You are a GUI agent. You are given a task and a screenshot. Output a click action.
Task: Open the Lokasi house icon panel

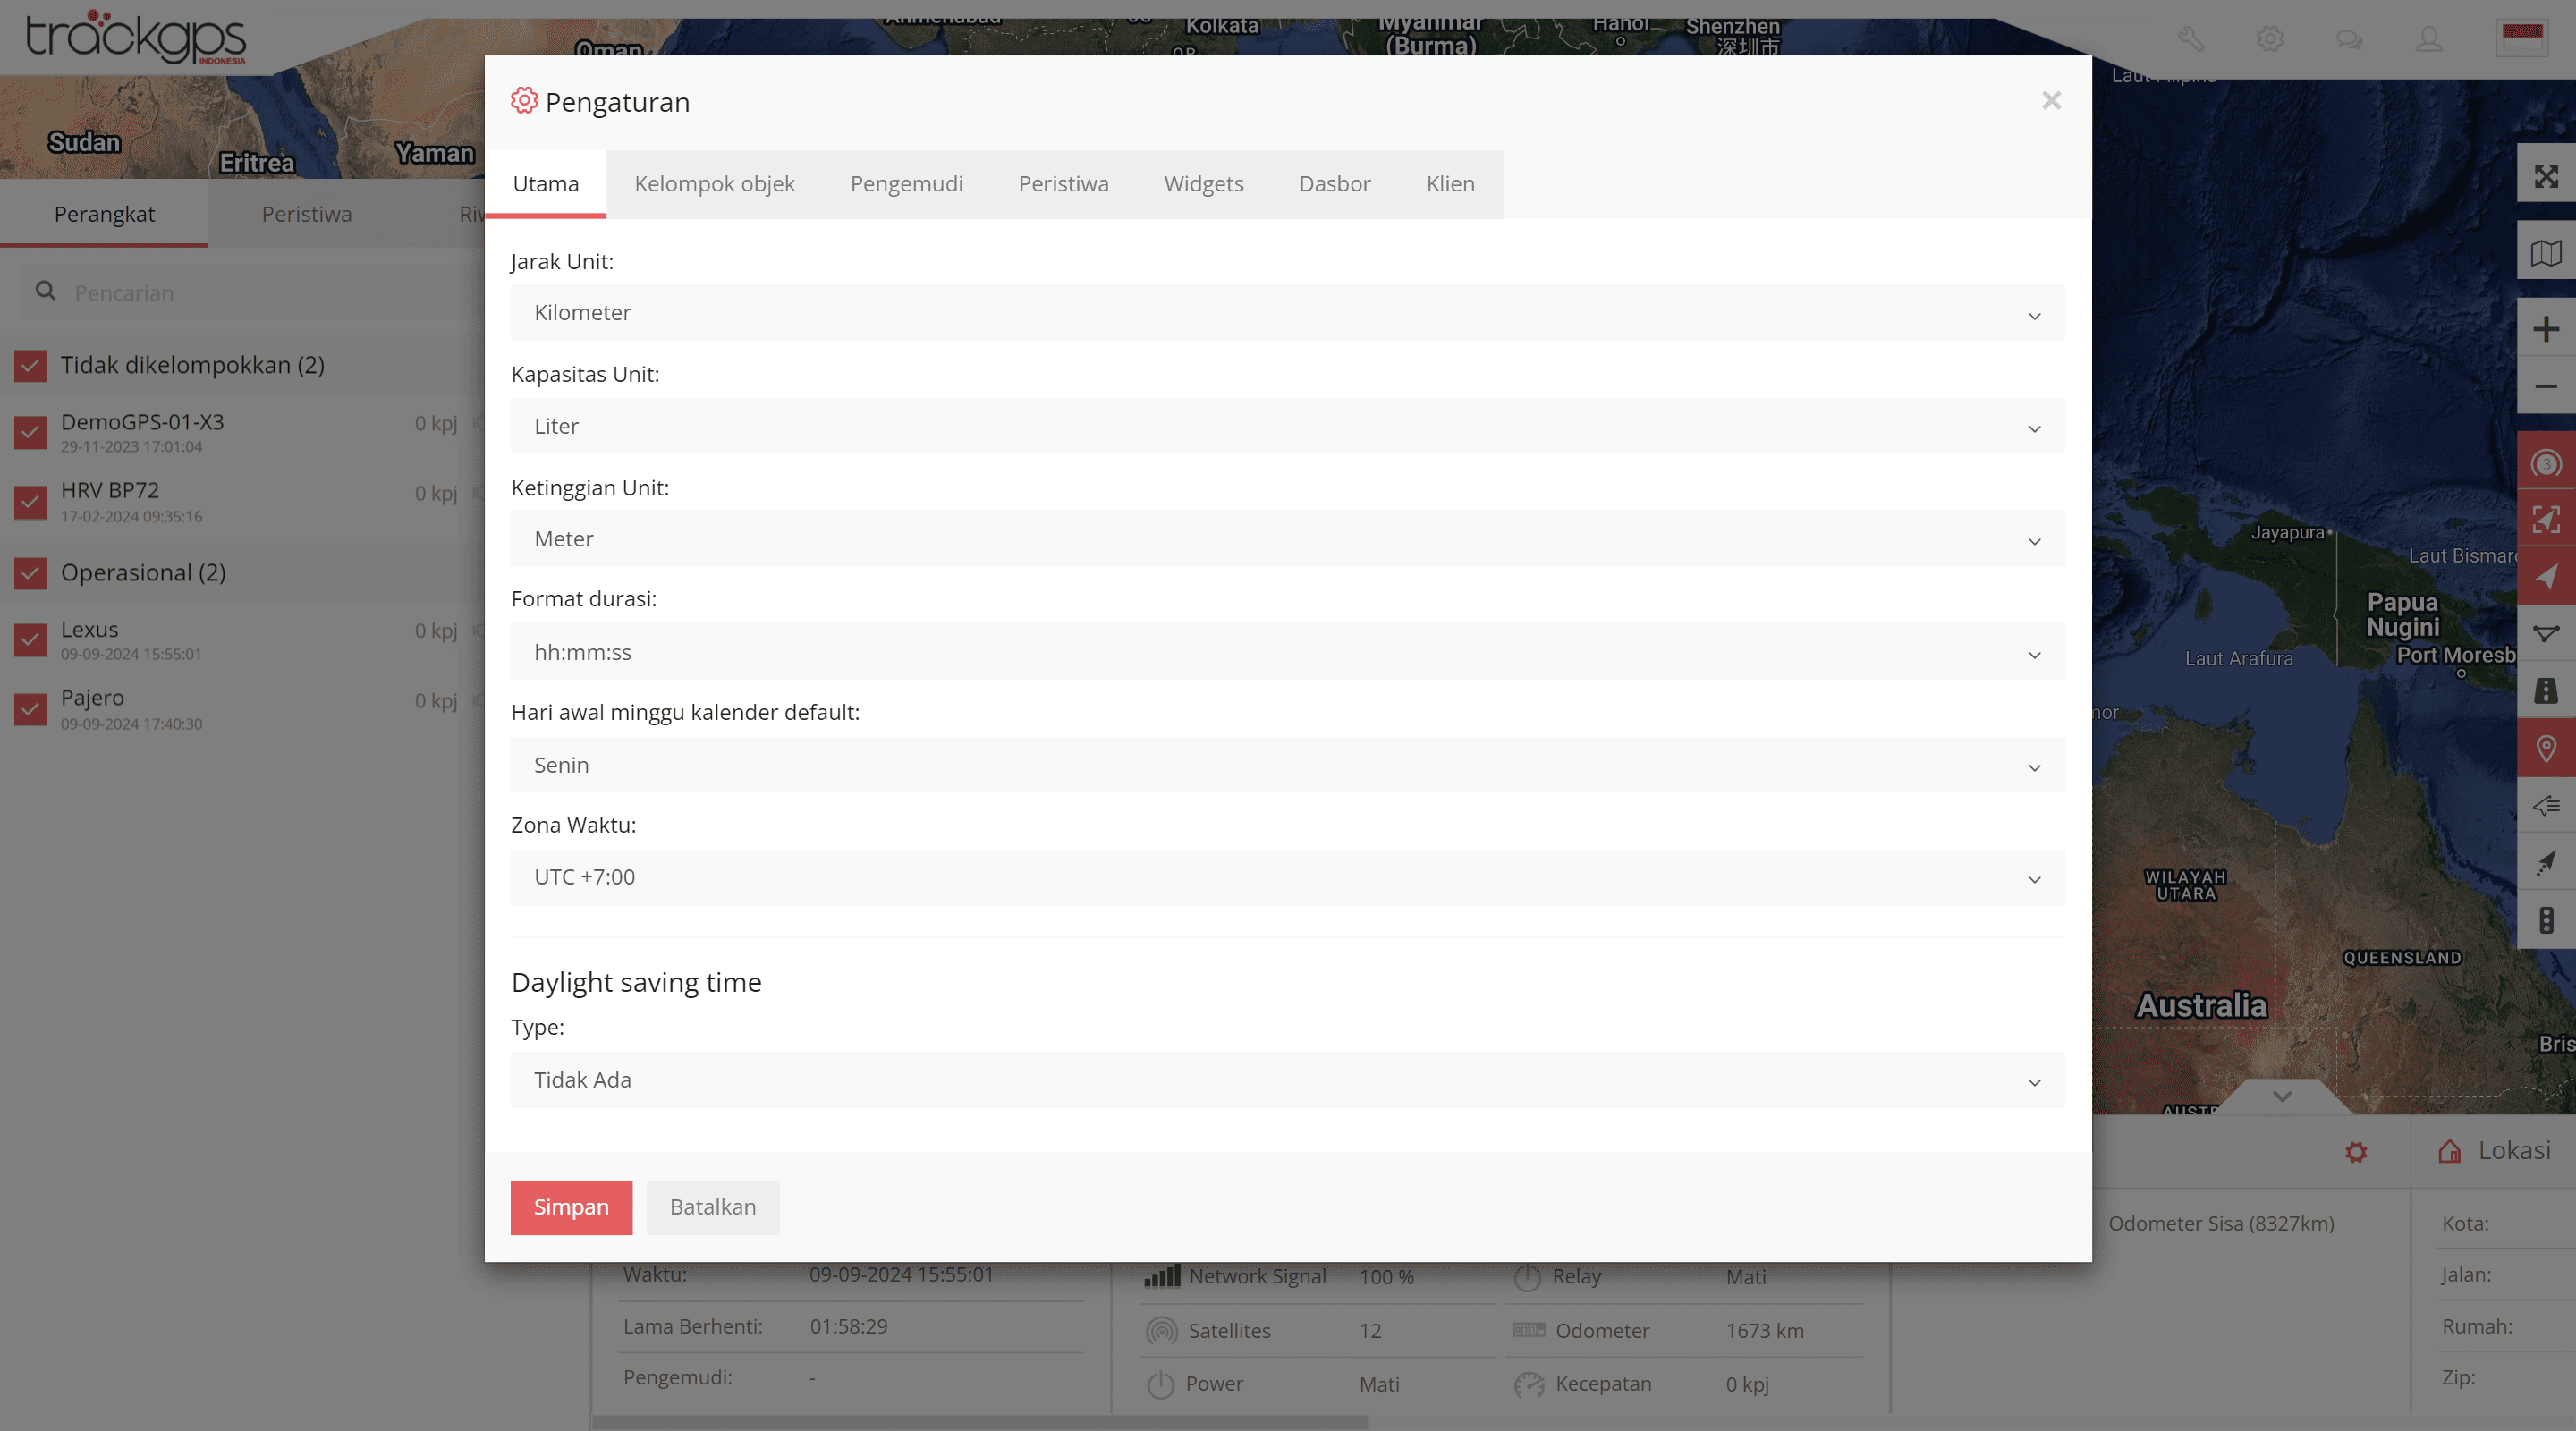click(2449, 1151)
